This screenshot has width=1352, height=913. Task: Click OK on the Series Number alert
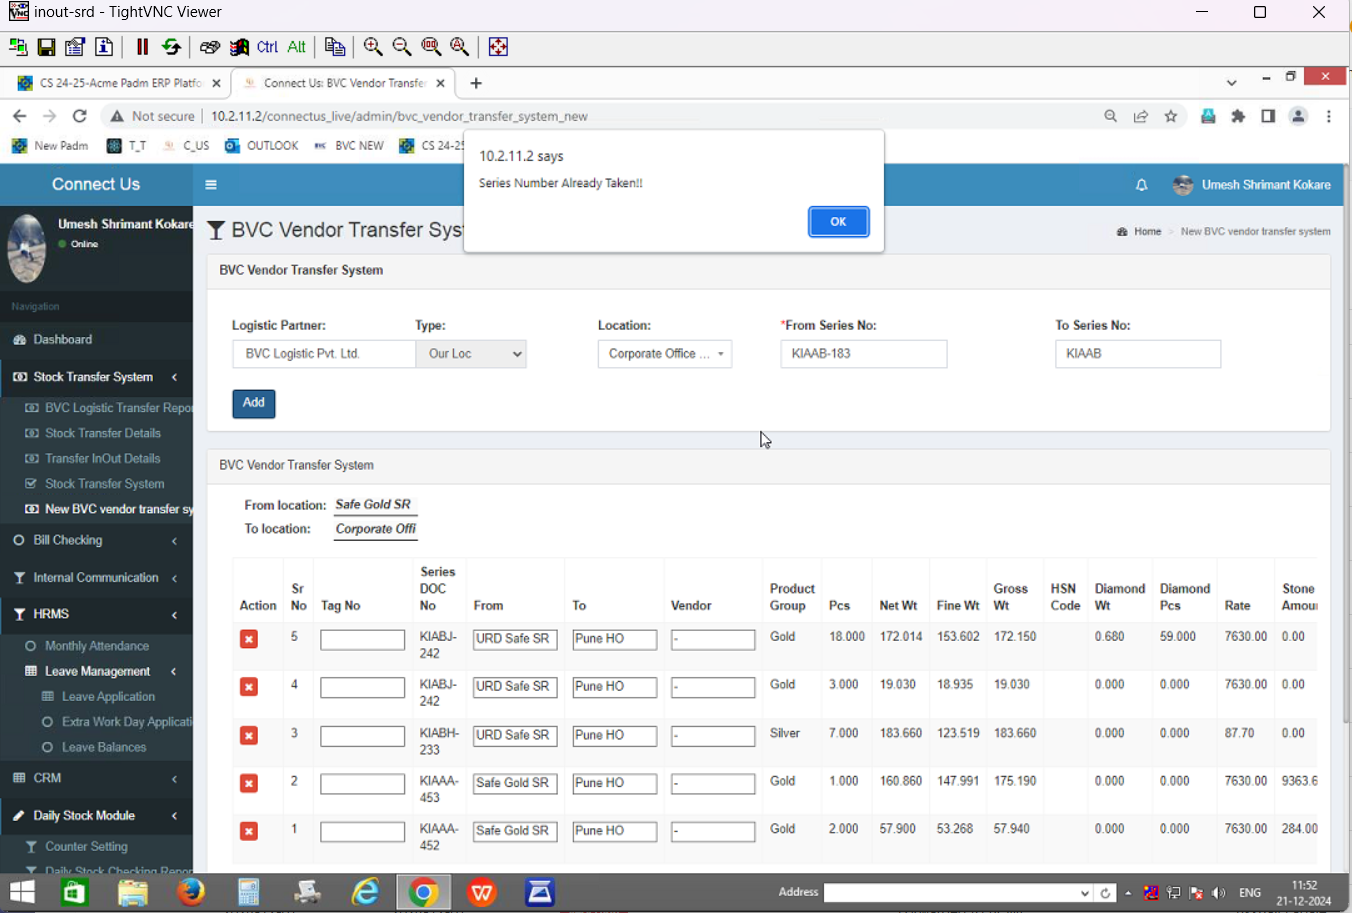point(838,222)
